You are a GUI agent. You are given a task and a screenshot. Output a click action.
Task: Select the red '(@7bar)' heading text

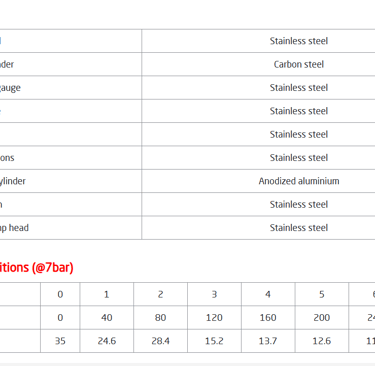[x=53, y=268]
